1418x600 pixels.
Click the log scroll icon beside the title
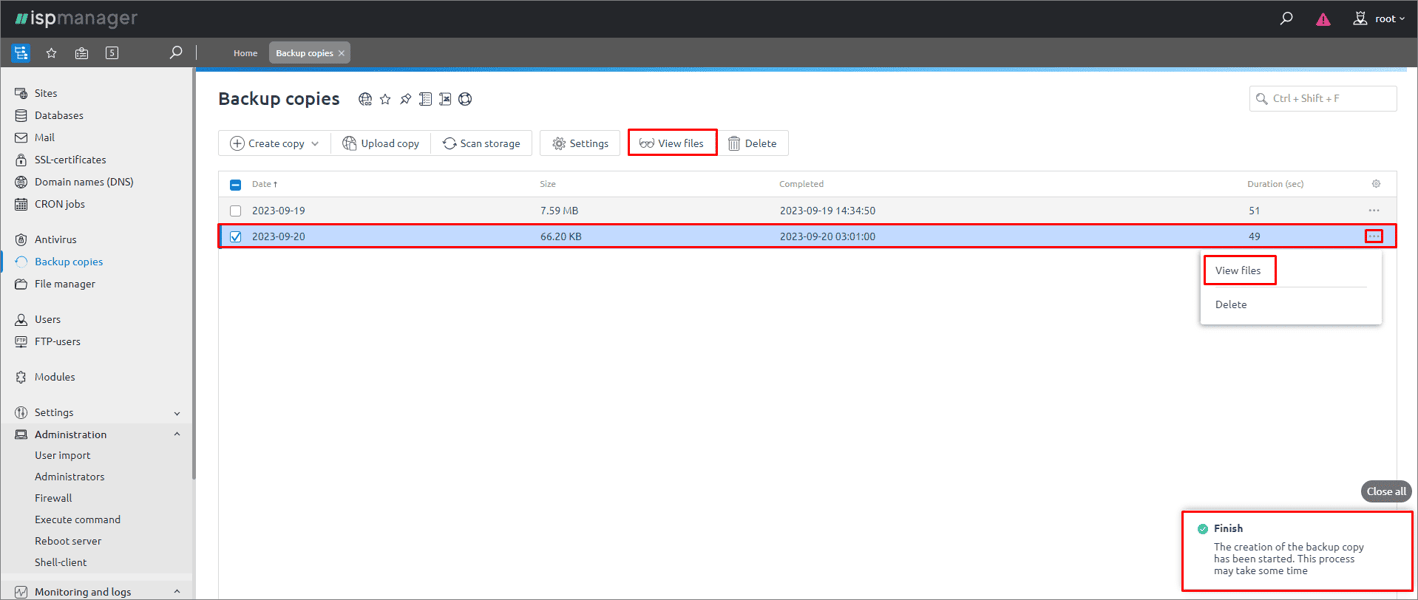coord(425,99)
